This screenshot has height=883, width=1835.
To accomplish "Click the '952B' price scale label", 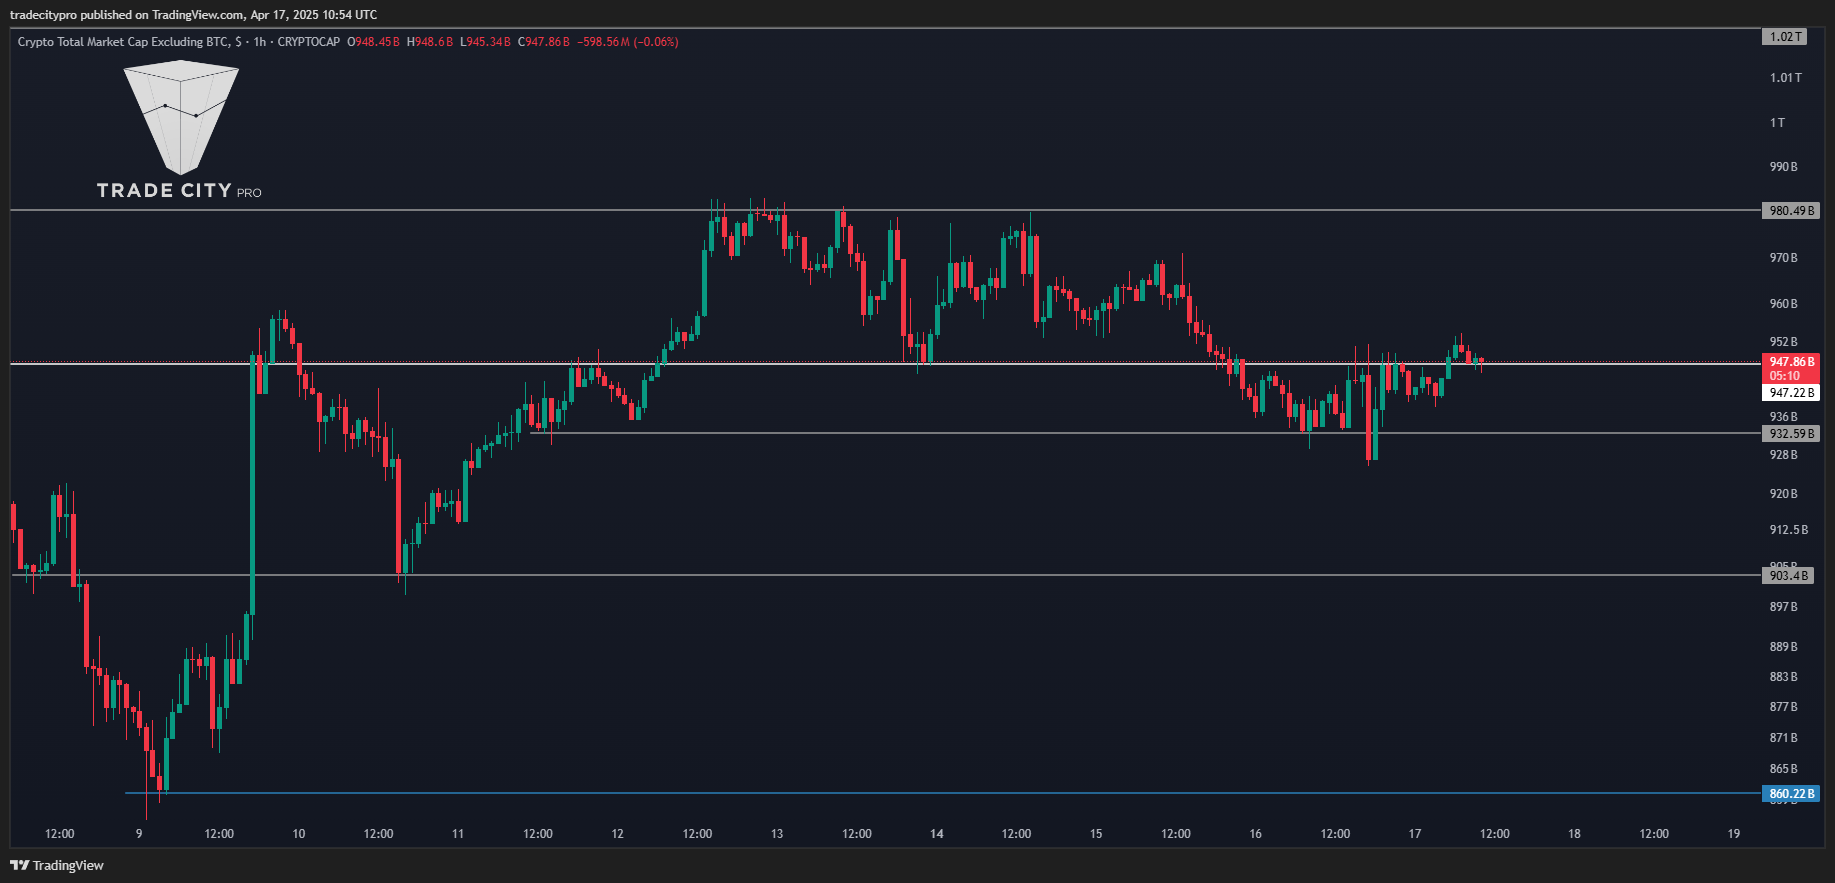I will [1783, 342].
